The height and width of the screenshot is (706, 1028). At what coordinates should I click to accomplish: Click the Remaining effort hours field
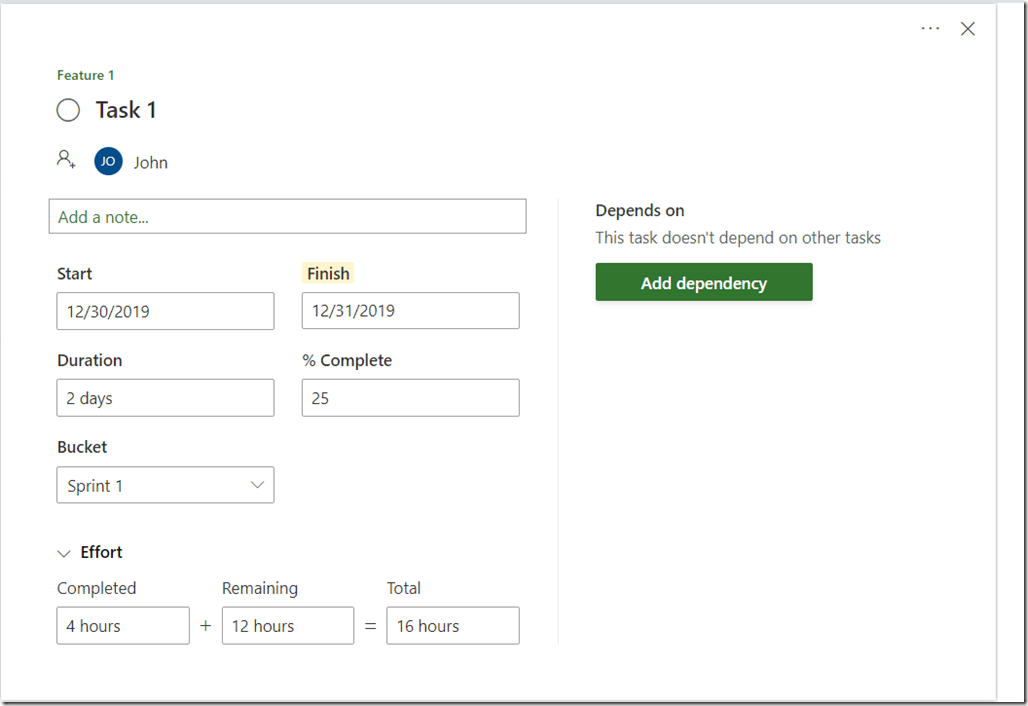[287, 626]
